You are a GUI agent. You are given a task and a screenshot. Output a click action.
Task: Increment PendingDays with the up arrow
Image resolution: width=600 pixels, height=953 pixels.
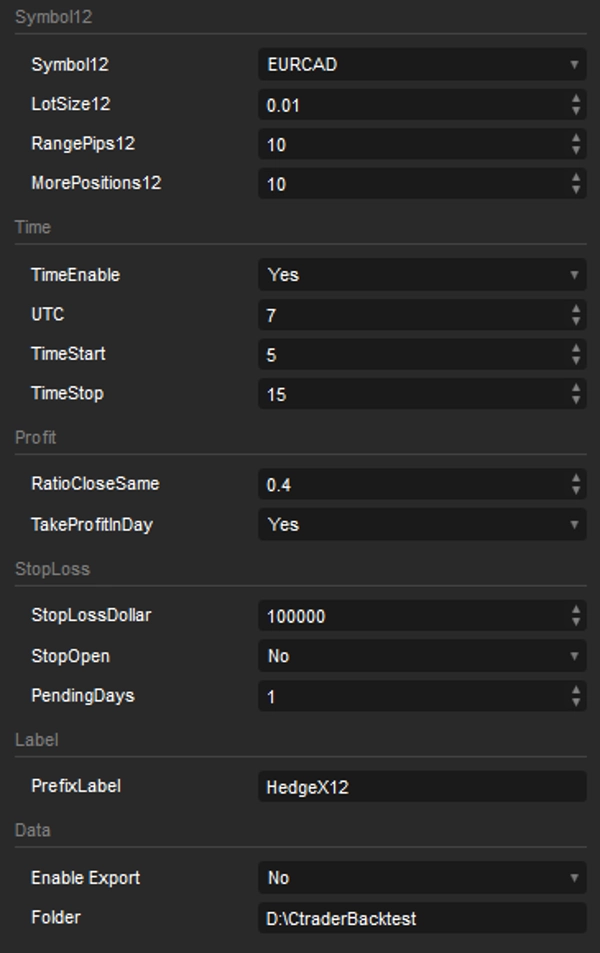pyautogui.click(x=575, y=691)
